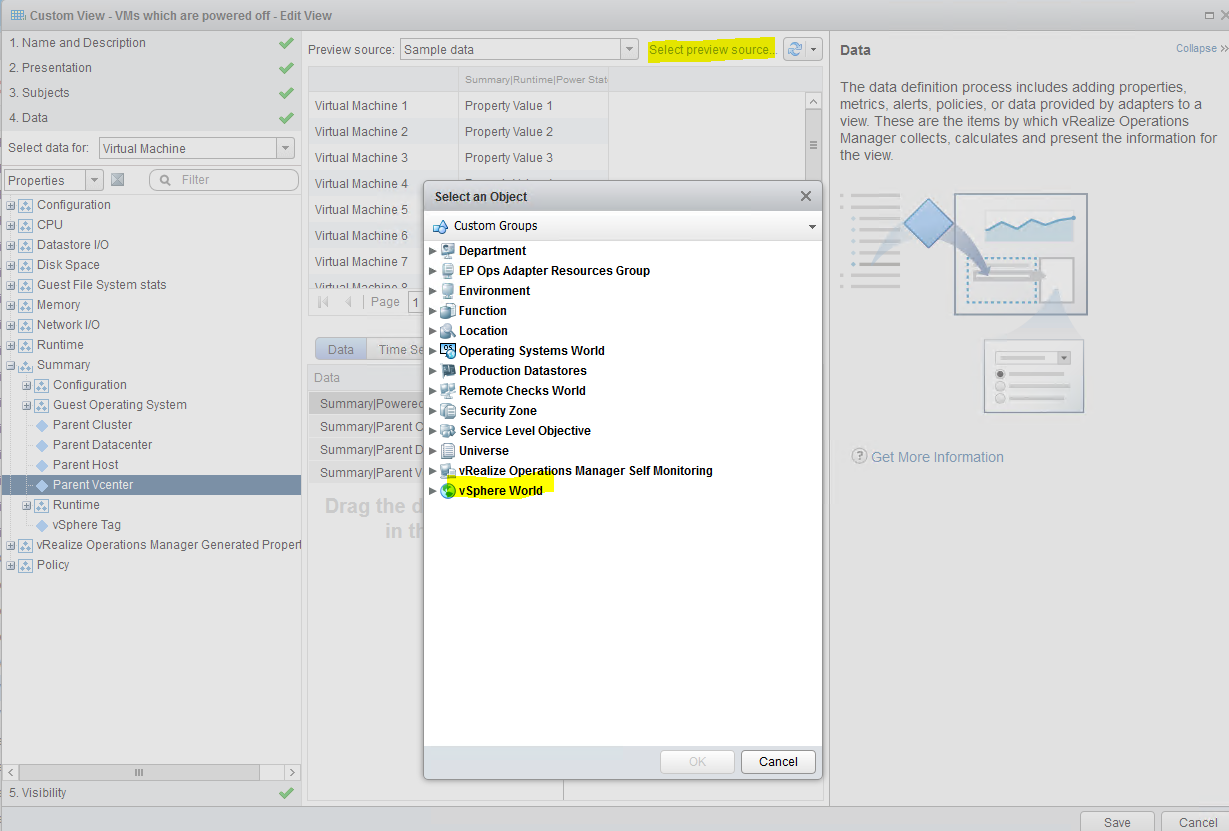Click the Select preview source link

click(711, 50)
